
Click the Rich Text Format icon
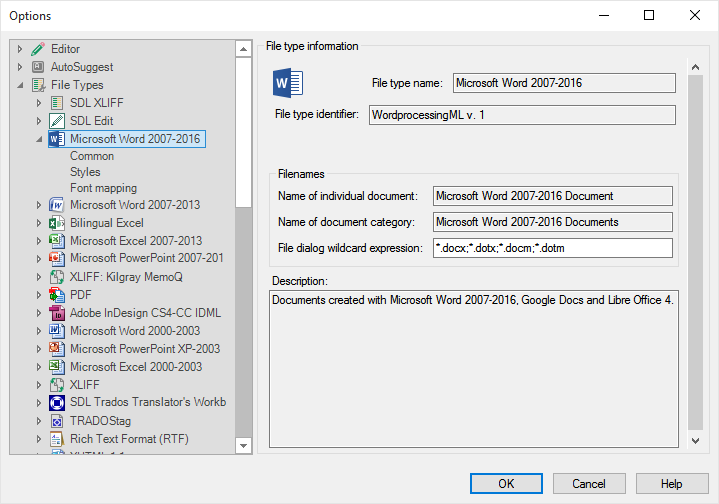(x=56, y=439)
